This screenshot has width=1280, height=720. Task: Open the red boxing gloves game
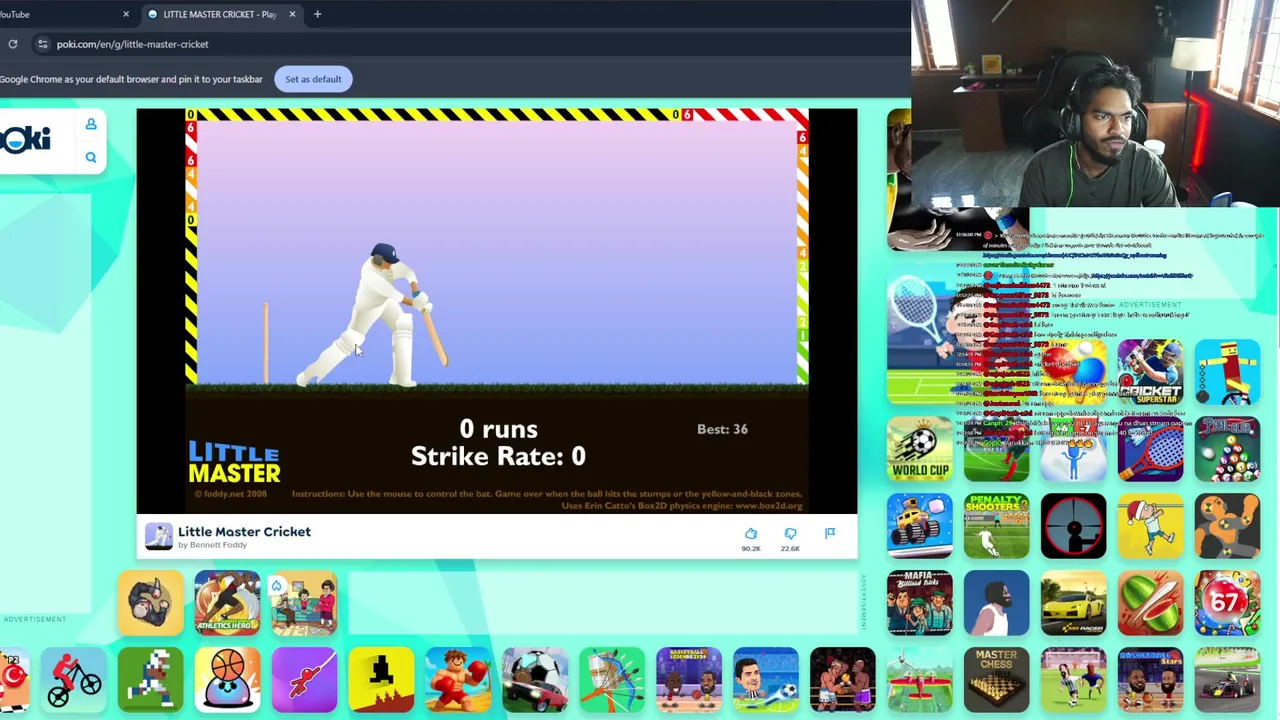[458, 680]
